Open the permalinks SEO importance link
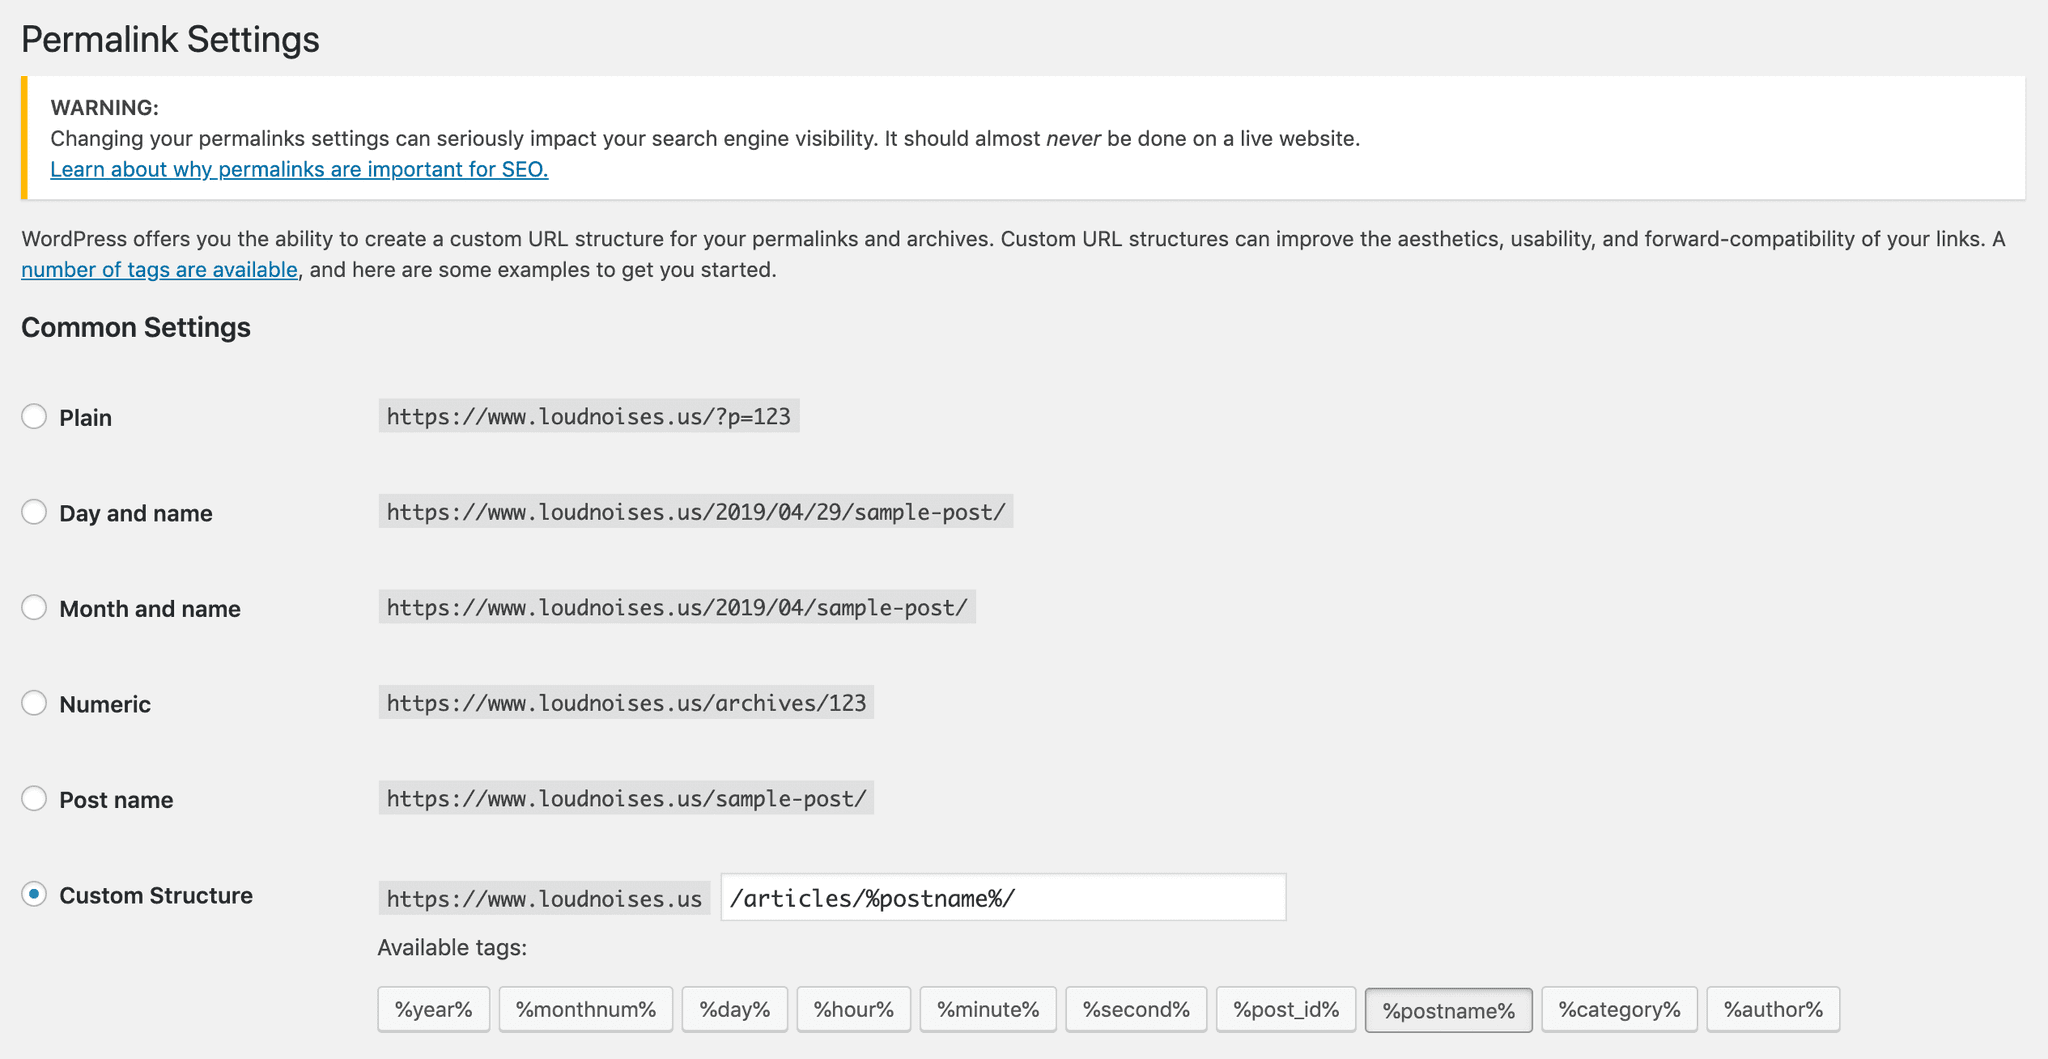The width and height of the screenshot is (2048, 1059). coord(299,169)
